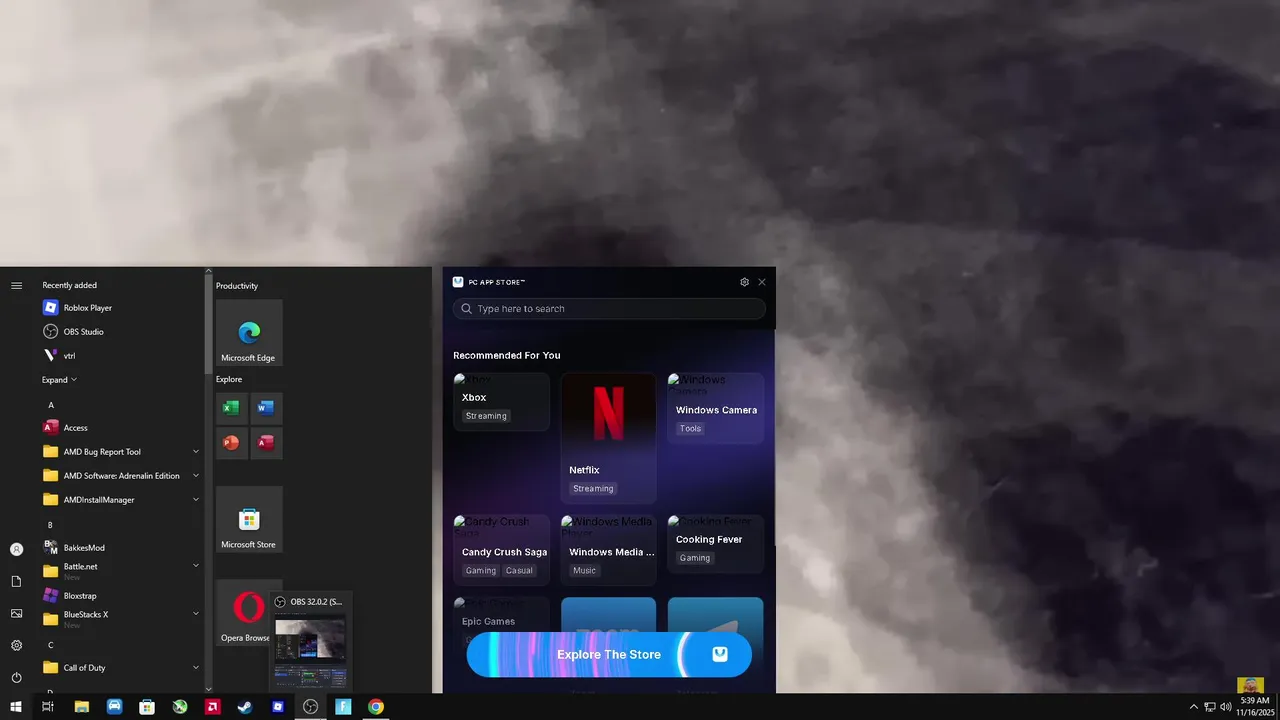
Task: Open user account icon in Start rail
Action: click(x=16, y=549)
